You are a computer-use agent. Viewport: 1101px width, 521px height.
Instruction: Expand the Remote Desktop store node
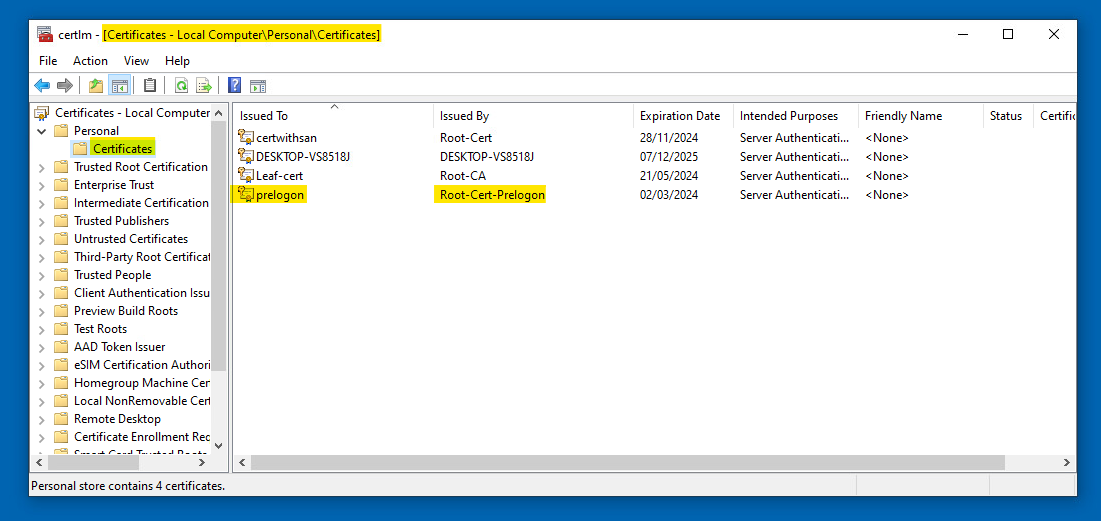pos(42,419)
